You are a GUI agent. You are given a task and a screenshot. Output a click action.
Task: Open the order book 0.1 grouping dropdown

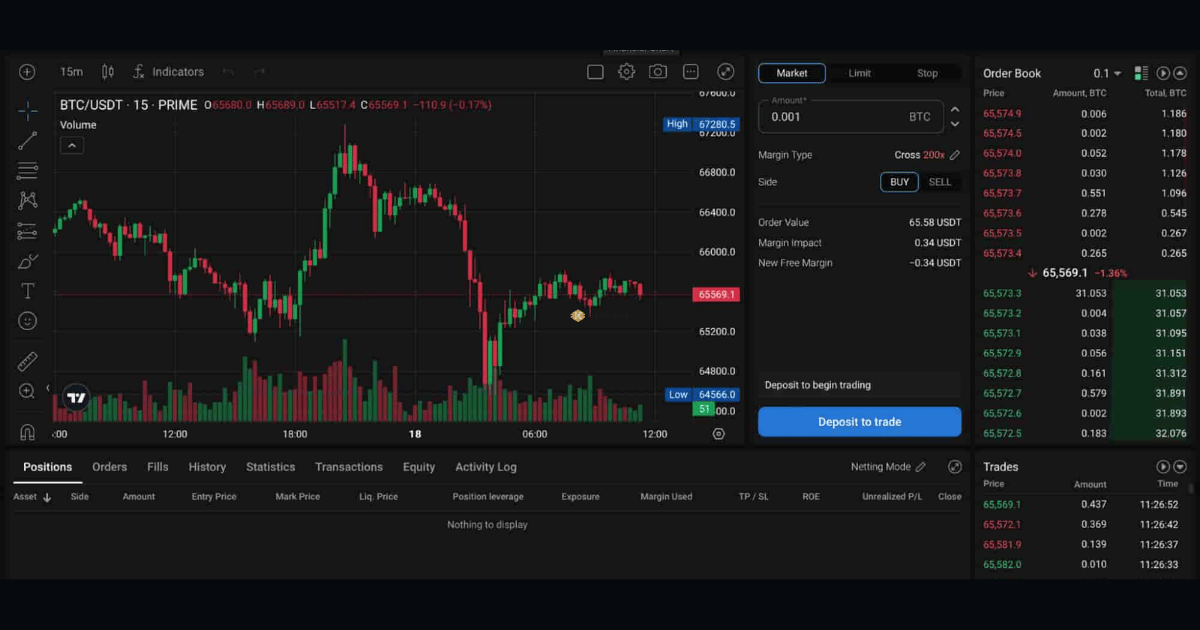(x=1107, y=73)
